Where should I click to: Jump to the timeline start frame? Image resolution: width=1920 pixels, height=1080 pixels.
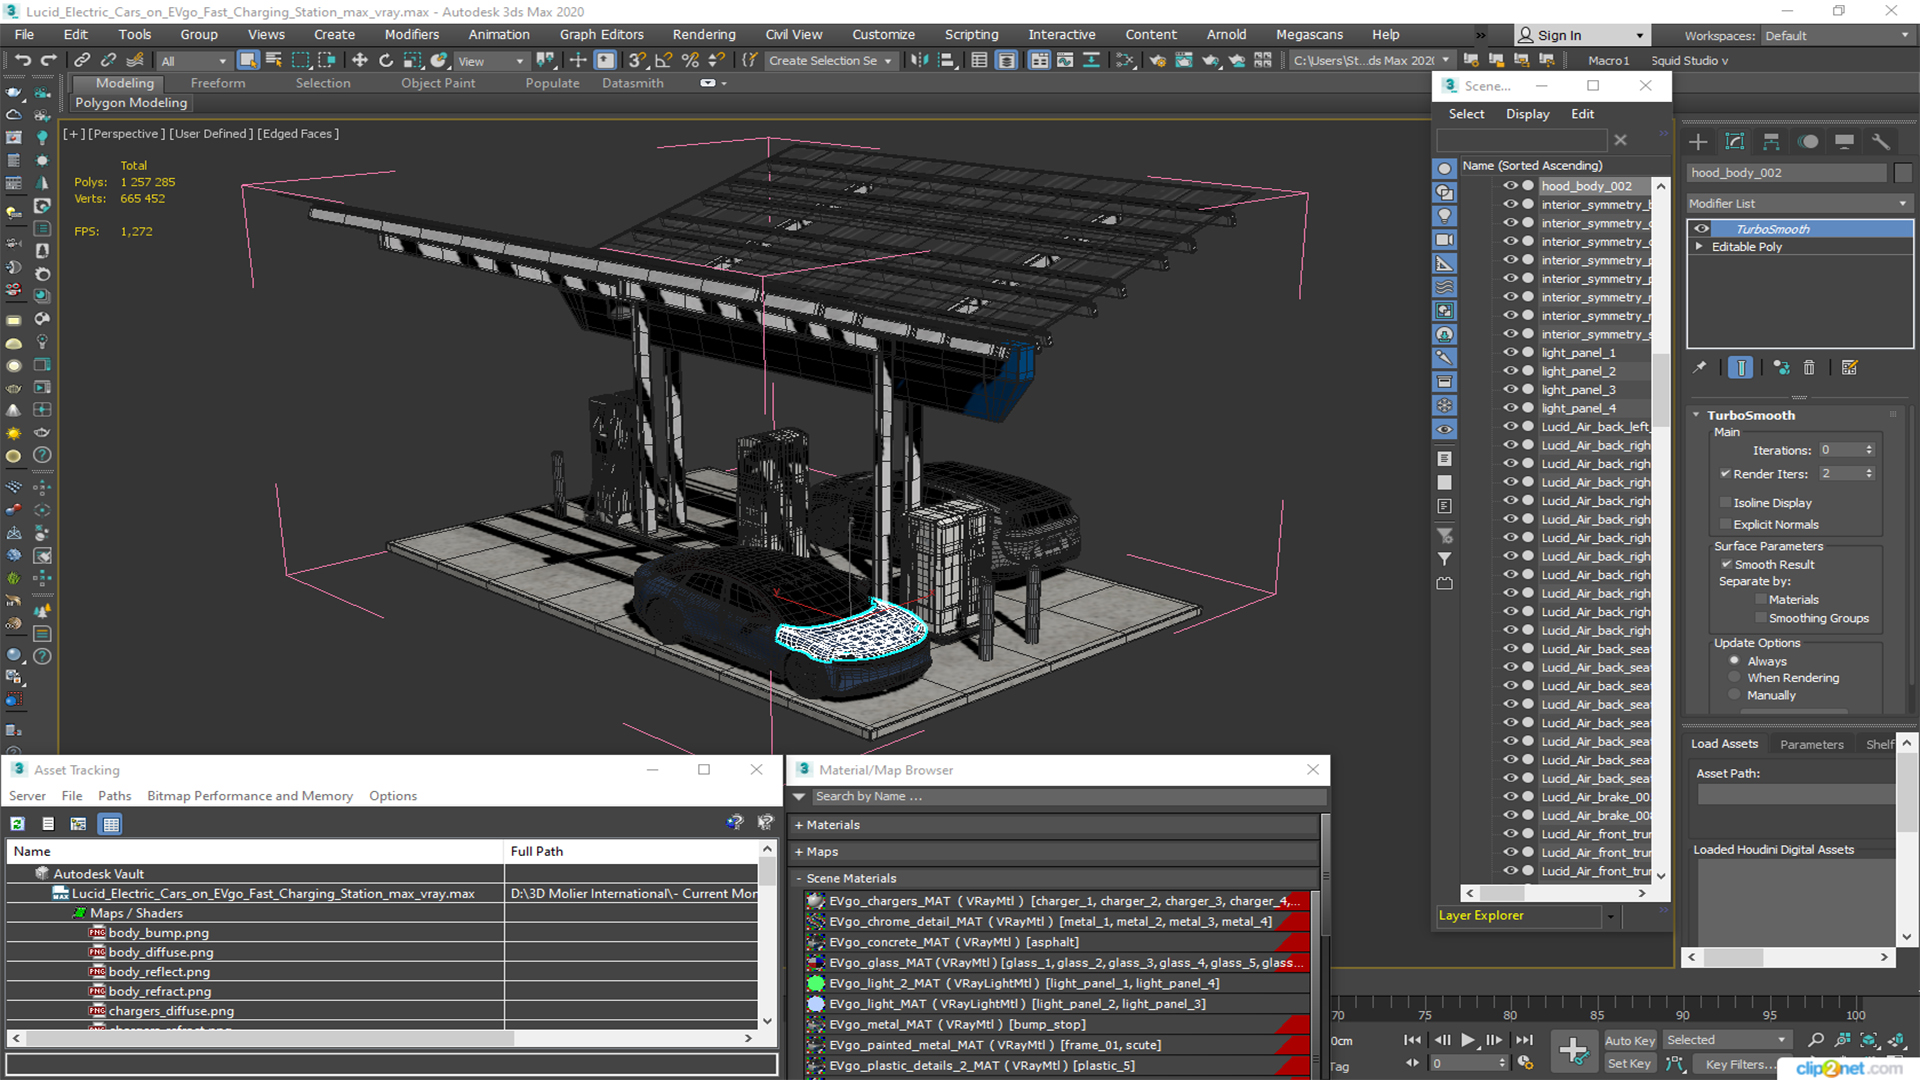coord(1412,1040)
